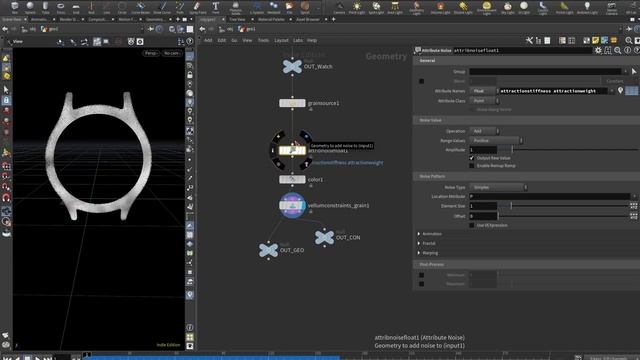Image resolution: width=640 pixels, height=360 pixels.
Task: Add an Ambient Light from the shelf
Action: pos(587,7)
